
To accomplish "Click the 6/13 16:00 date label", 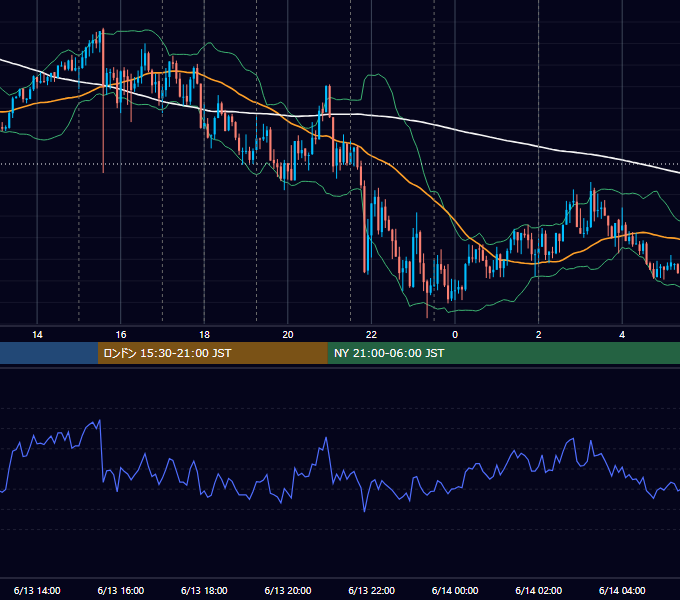I will coord(121,590).
